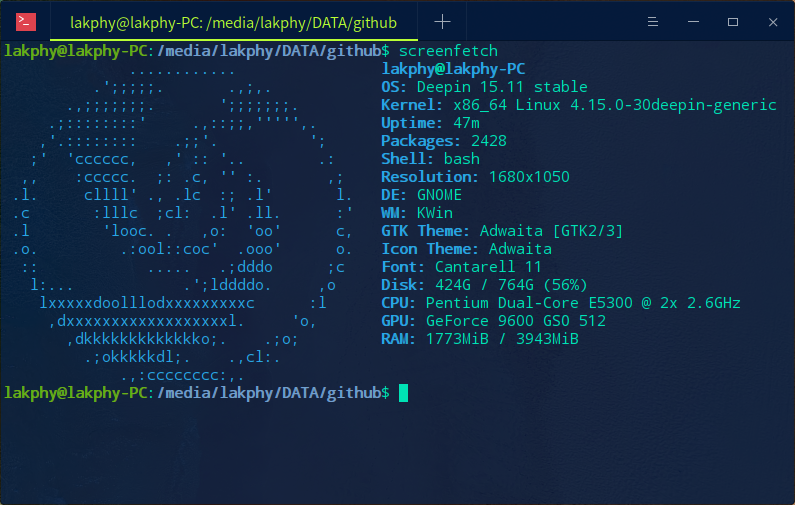
Task: Open a new tab with the plus button
Action: (x=443, y=21)
